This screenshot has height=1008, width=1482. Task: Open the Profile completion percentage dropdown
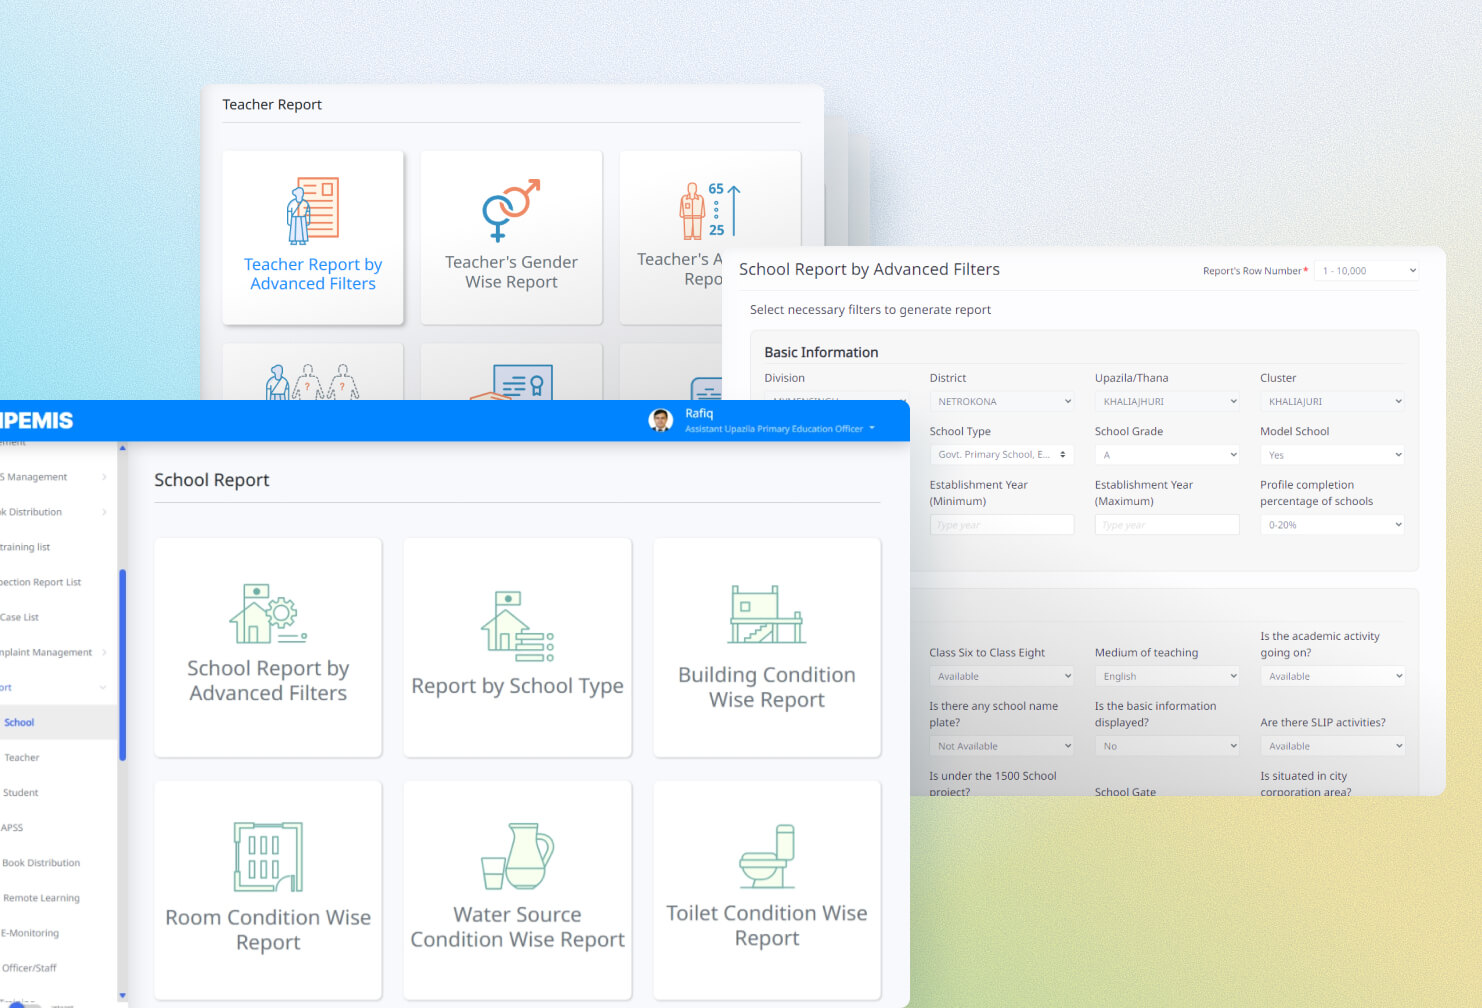pyautogui.click(x=1331, y=525)
